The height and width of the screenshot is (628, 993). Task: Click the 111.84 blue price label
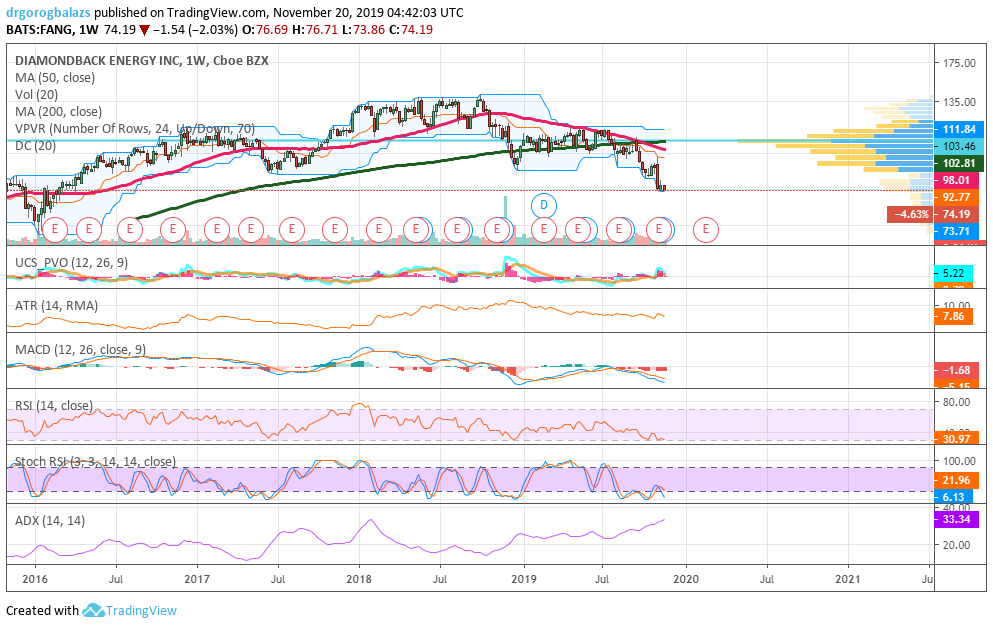pyautogui.click(x=959, y=129)
